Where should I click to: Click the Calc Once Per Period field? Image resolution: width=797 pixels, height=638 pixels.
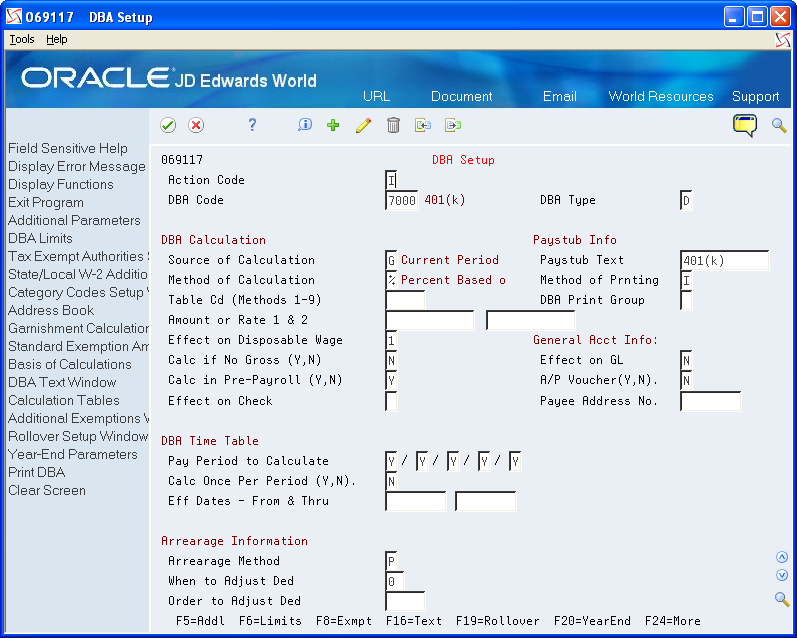pyautogui.click(x=391, y=481)
